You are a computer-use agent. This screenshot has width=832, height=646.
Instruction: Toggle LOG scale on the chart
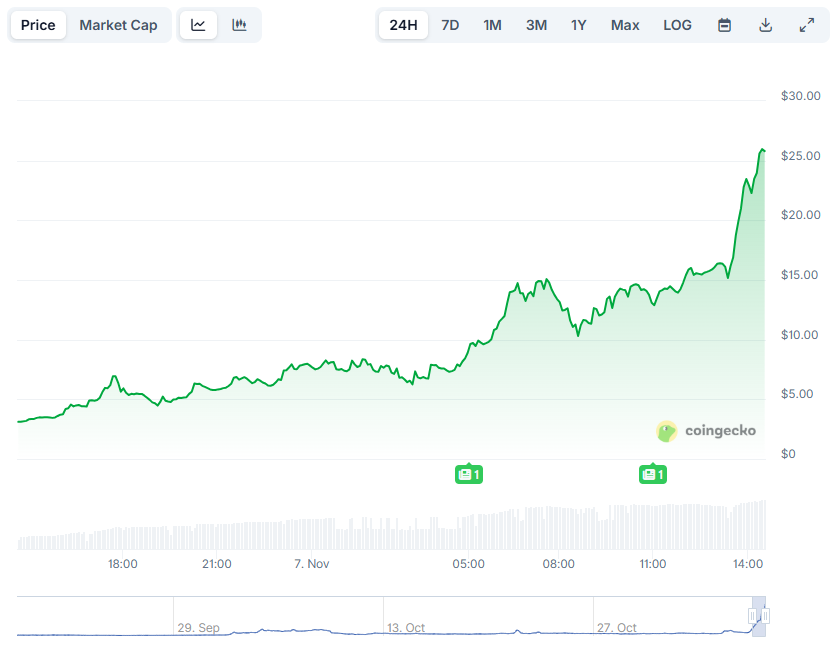tap(677, 25)
